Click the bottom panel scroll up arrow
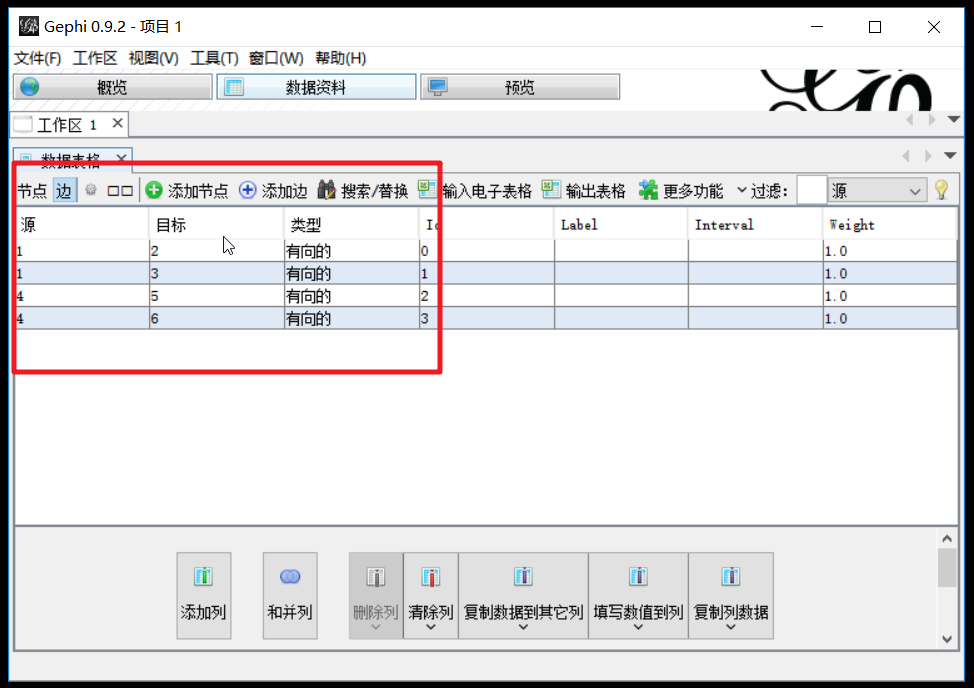The height and width of the screenshot is (688, 974). (947, 538)
